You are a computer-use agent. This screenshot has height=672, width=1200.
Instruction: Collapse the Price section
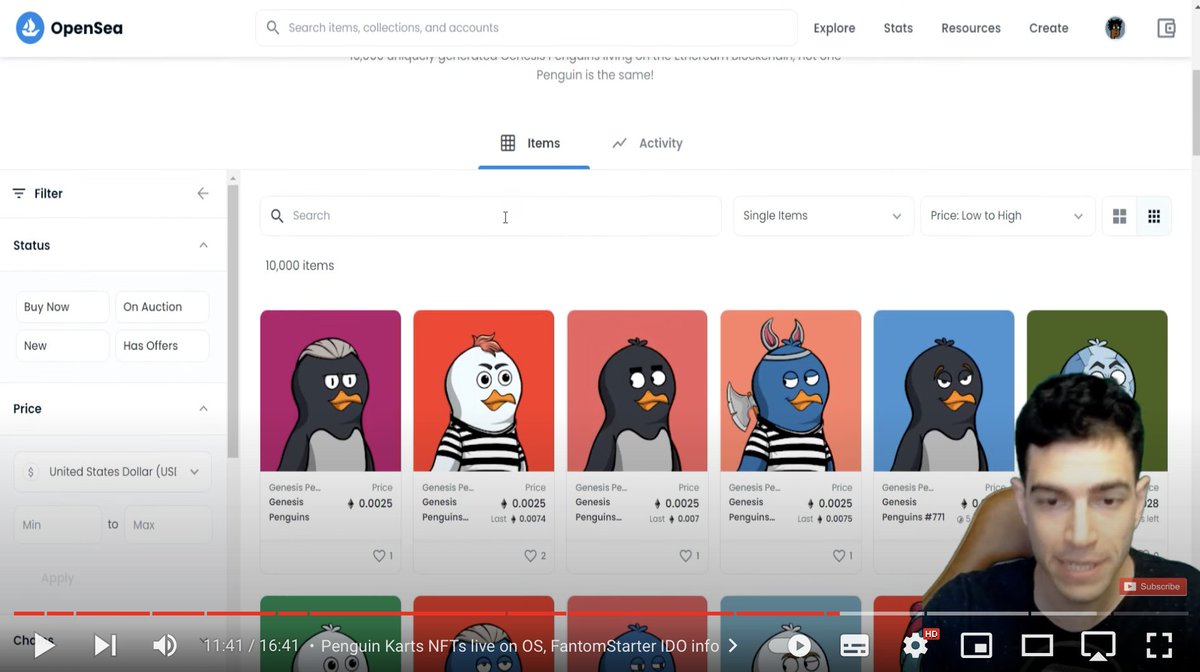[x=203, y=408]
